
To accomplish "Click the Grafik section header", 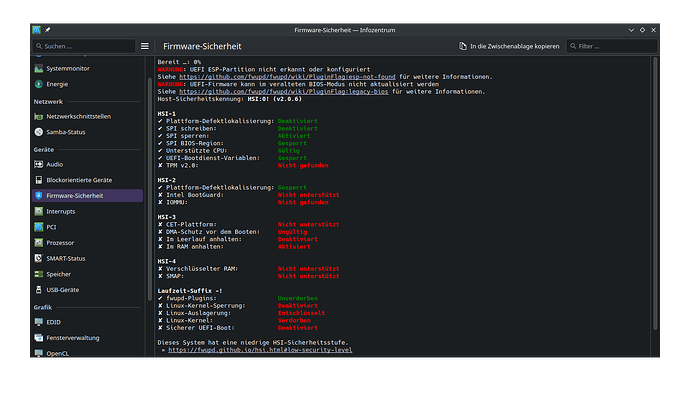I will pos(43,307).
